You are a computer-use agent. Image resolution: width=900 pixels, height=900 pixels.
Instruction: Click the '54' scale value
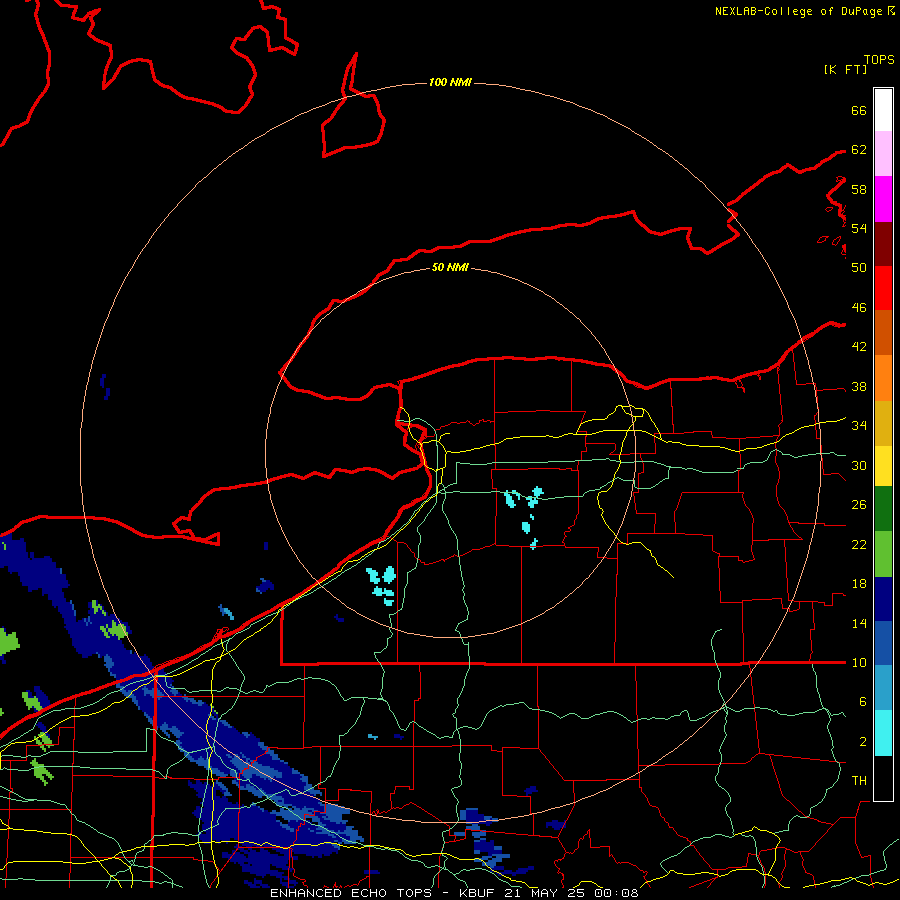(859, 228)
